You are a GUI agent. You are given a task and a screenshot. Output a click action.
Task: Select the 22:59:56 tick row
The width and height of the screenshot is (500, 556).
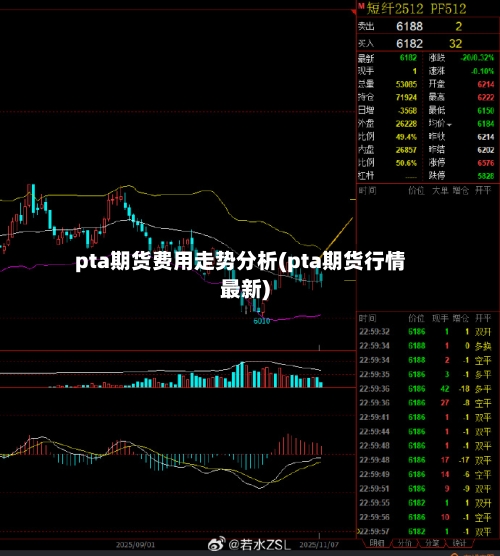(425, 517)
